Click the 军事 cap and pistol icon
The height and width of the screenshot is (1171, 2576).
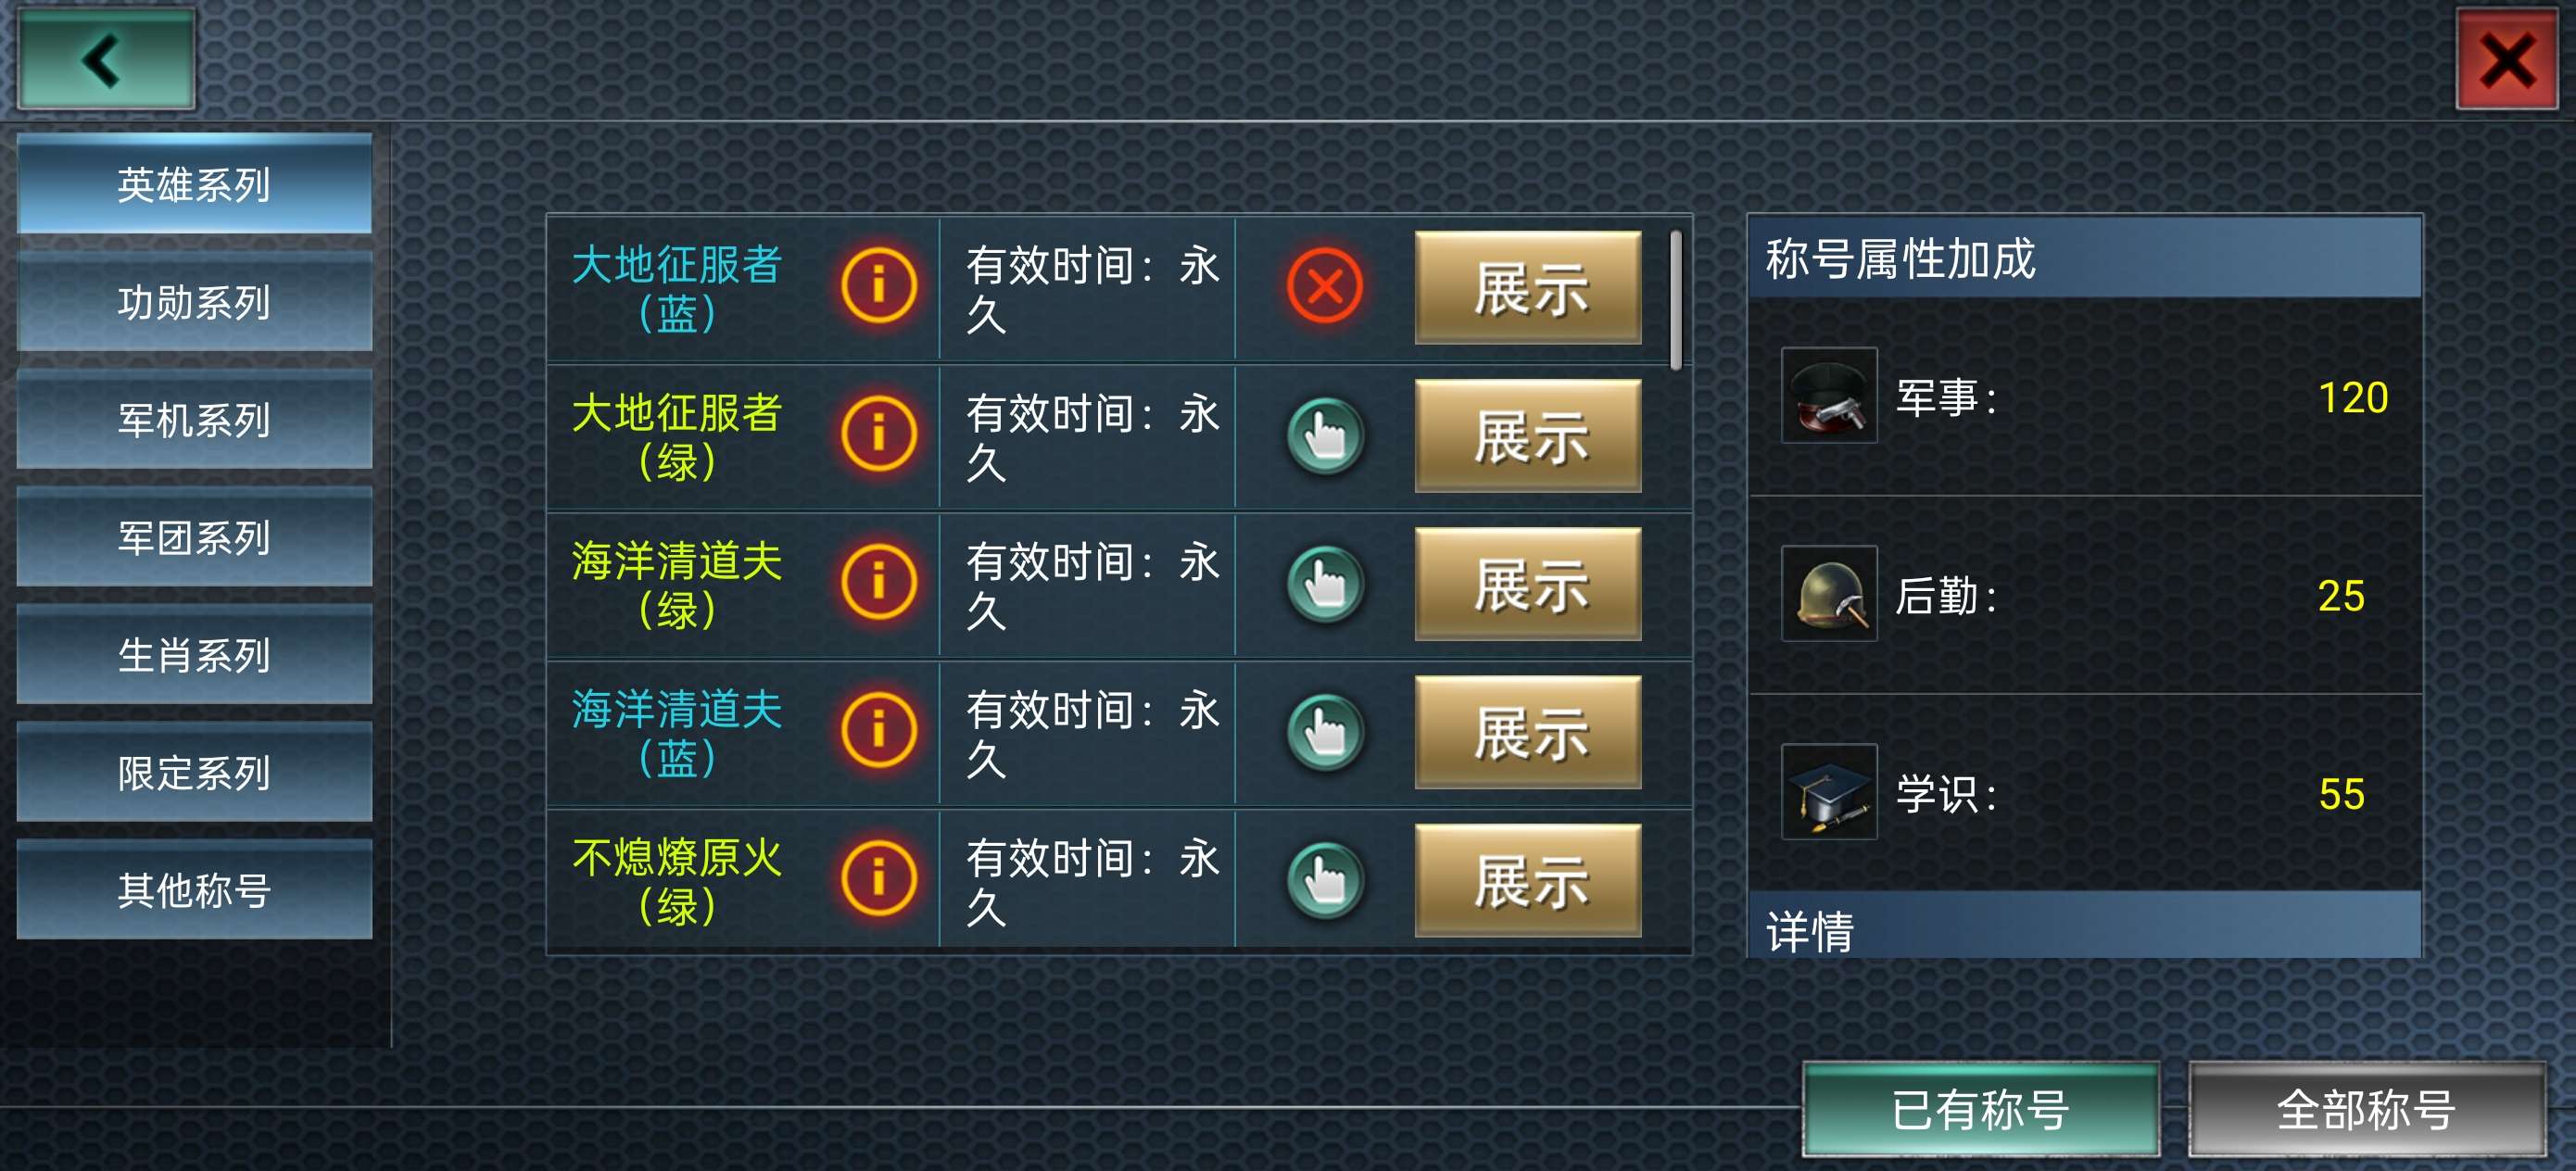1829,396
